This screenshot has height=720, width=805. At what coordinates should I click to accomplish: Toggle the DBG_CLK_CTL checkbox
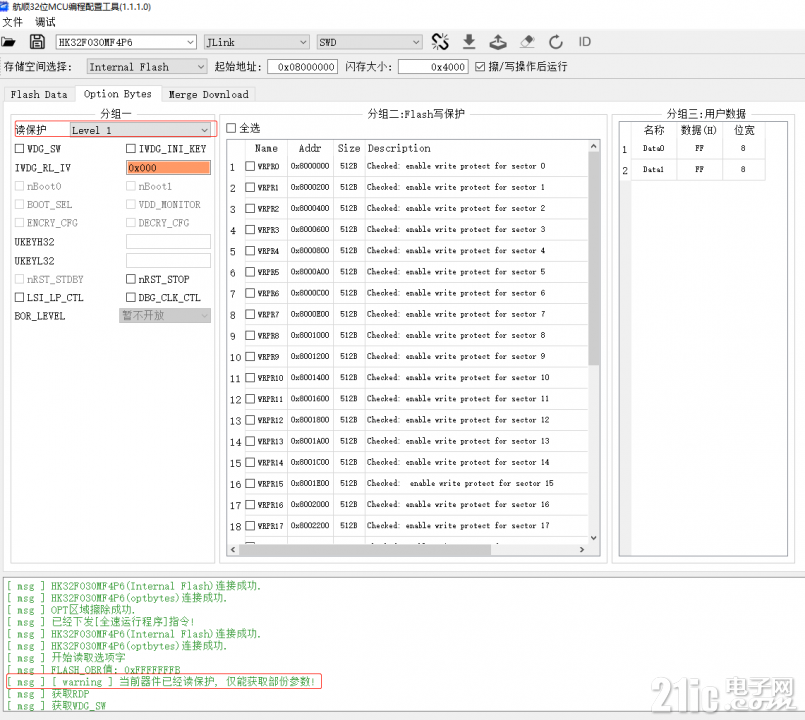click(x=131, y=297)
